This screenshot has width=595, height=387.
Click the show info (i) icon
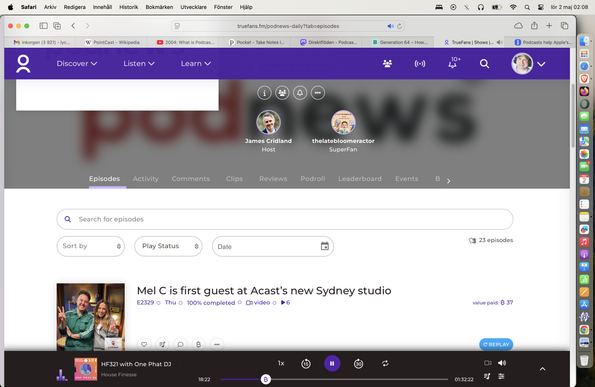pos(264,93)
